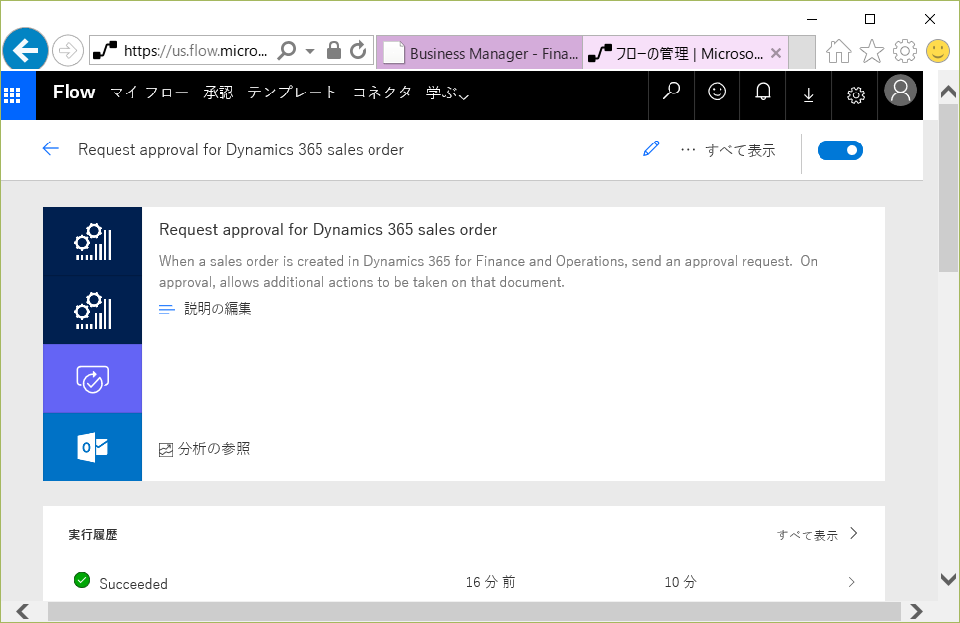Expand the 学ぶ dropdown menu
The width and height of the screenshot is (960, 623).
[448, 92]
